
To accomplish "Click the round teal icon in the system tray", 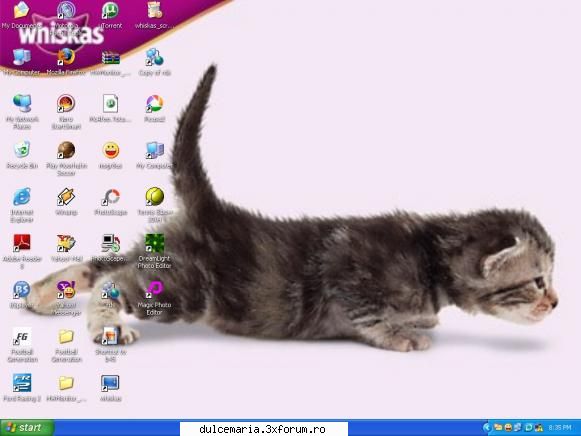I will click(x=528, y=428).
